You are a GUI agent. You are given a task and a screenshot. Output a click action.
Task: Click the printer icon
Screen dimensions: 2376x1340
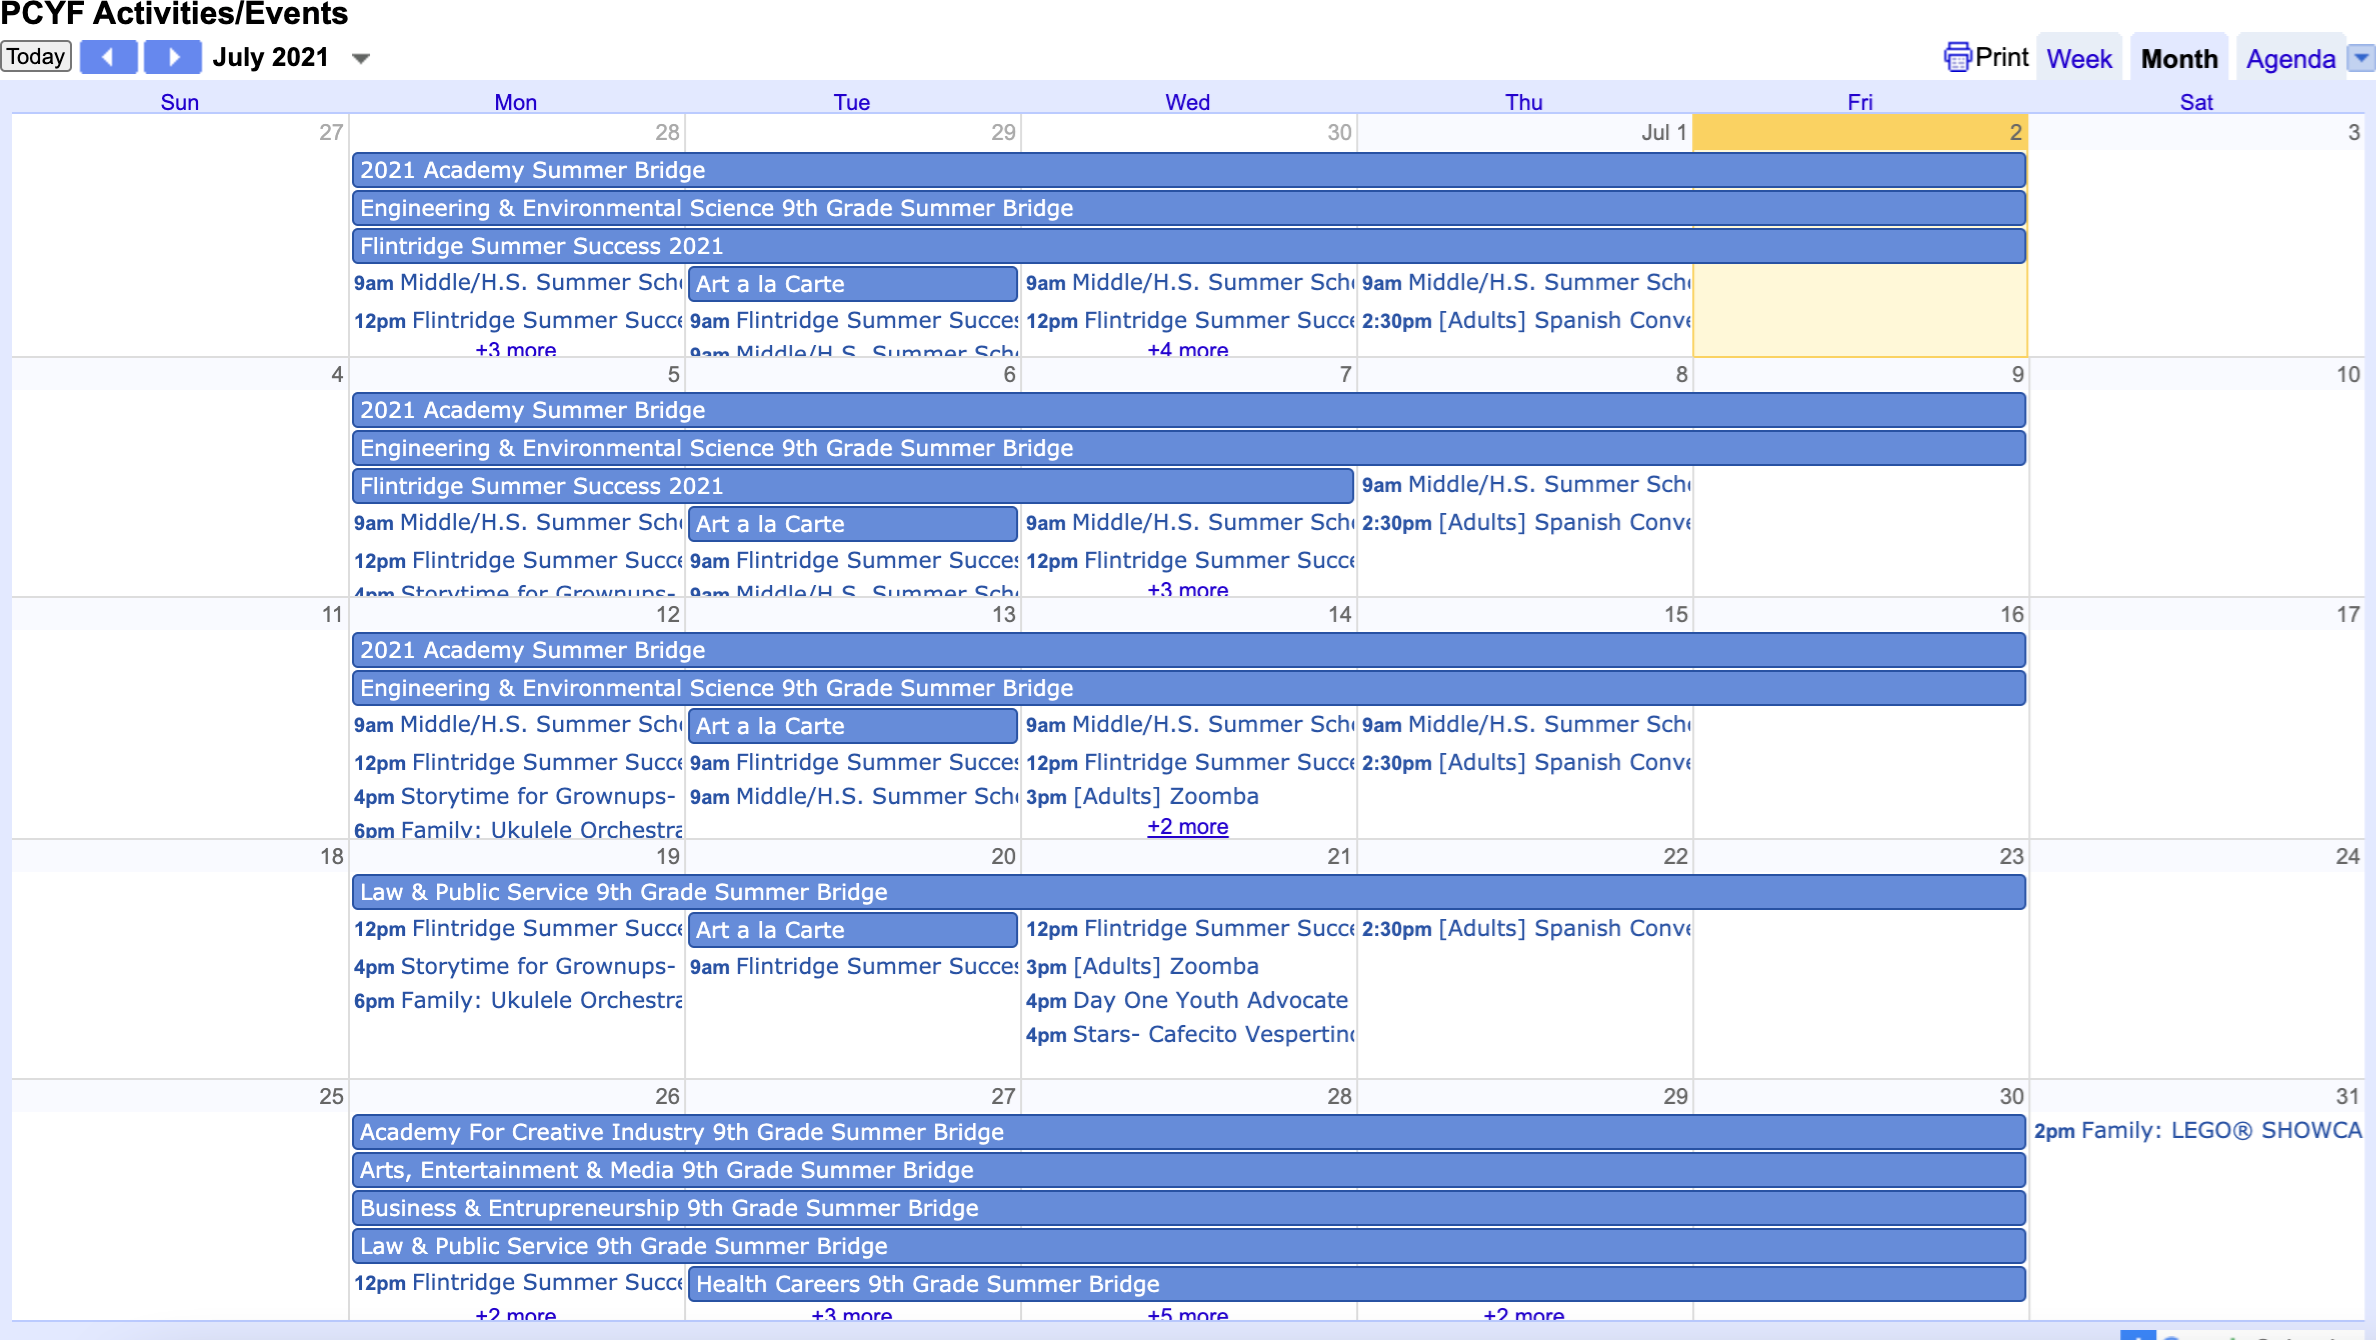tap(1956, 57)
